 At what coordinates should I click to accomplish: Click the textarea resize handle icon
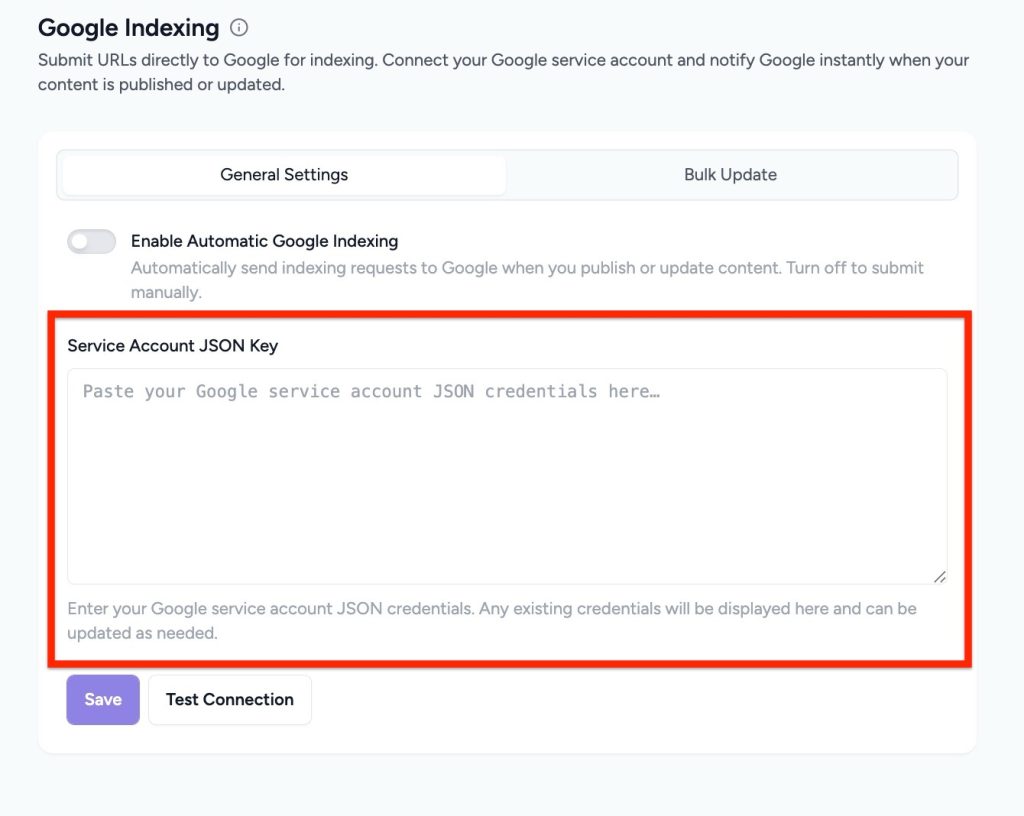click(940, 576)
